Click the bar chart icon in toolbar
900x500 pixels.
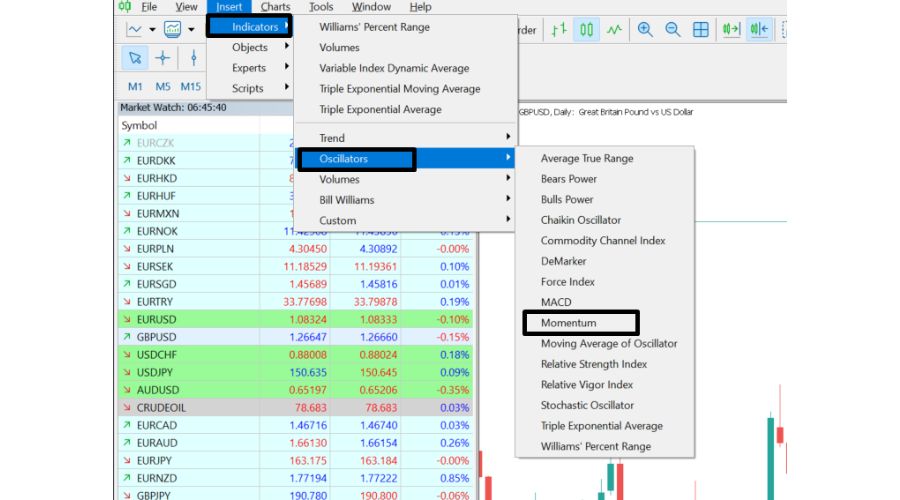[x=562, y=30]
